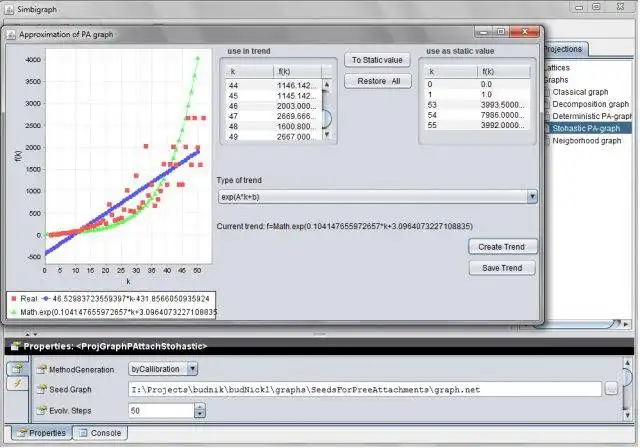Screen dimensions: 640x448
Task: Click the lightning events icon in sidebar
Action: (x=17, y=384)
